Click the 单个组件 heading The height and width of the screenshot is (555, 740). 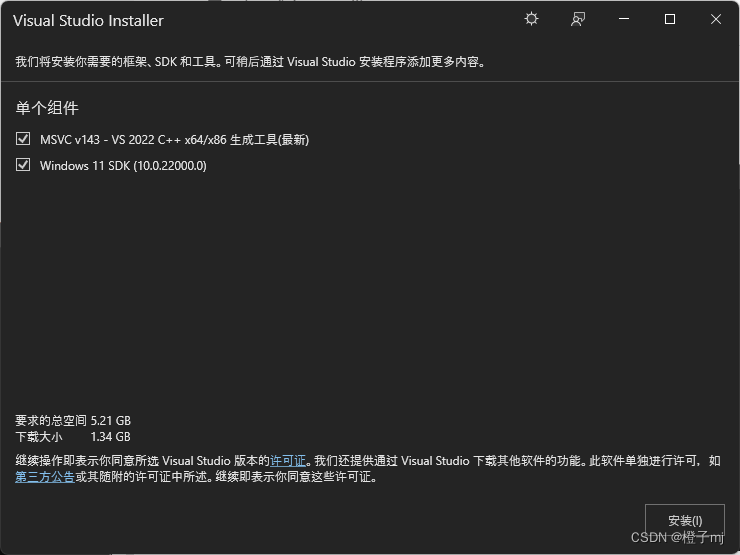(x=47, y=108)
